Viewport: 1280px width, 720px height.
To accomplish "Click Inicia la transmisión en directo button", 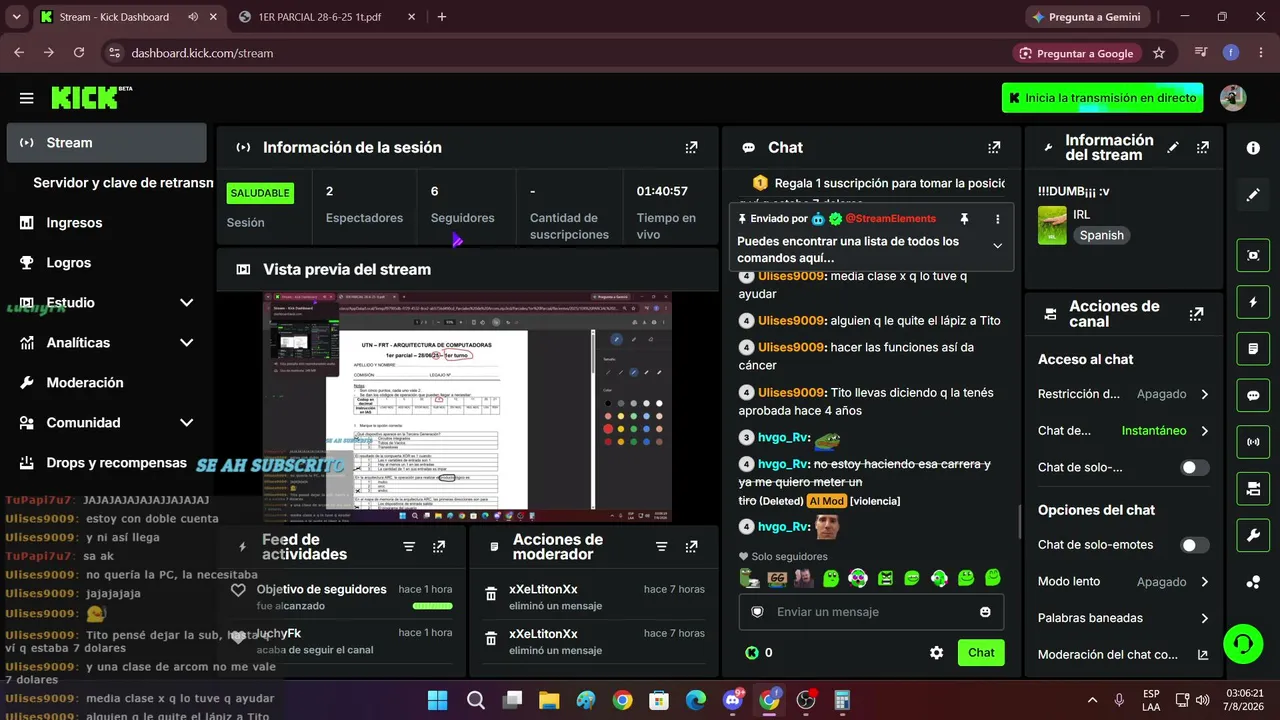I will [x=1103, y=98].
